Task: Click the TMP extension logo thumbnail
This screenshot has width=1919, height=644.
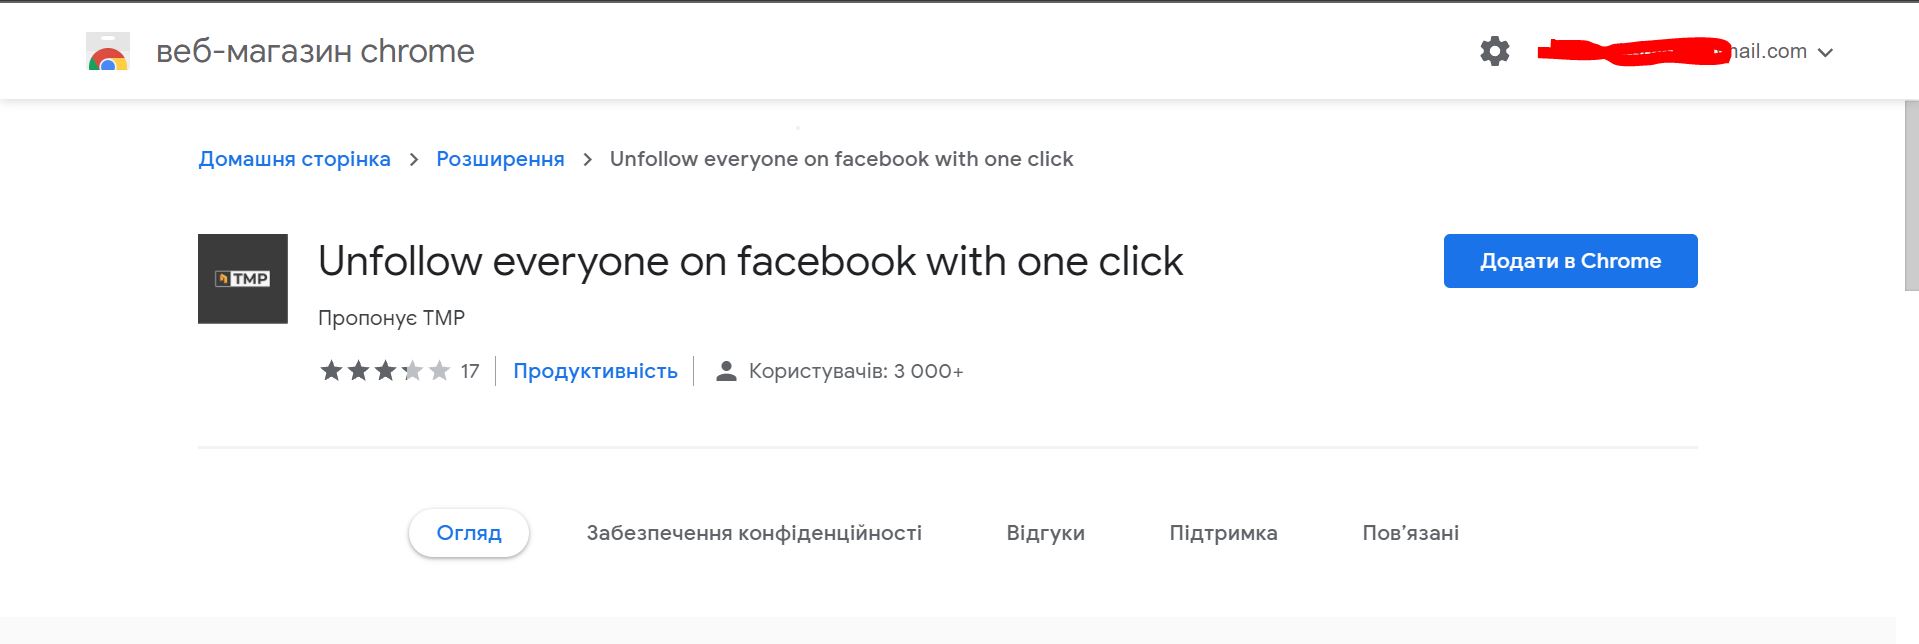Action: 243,279
